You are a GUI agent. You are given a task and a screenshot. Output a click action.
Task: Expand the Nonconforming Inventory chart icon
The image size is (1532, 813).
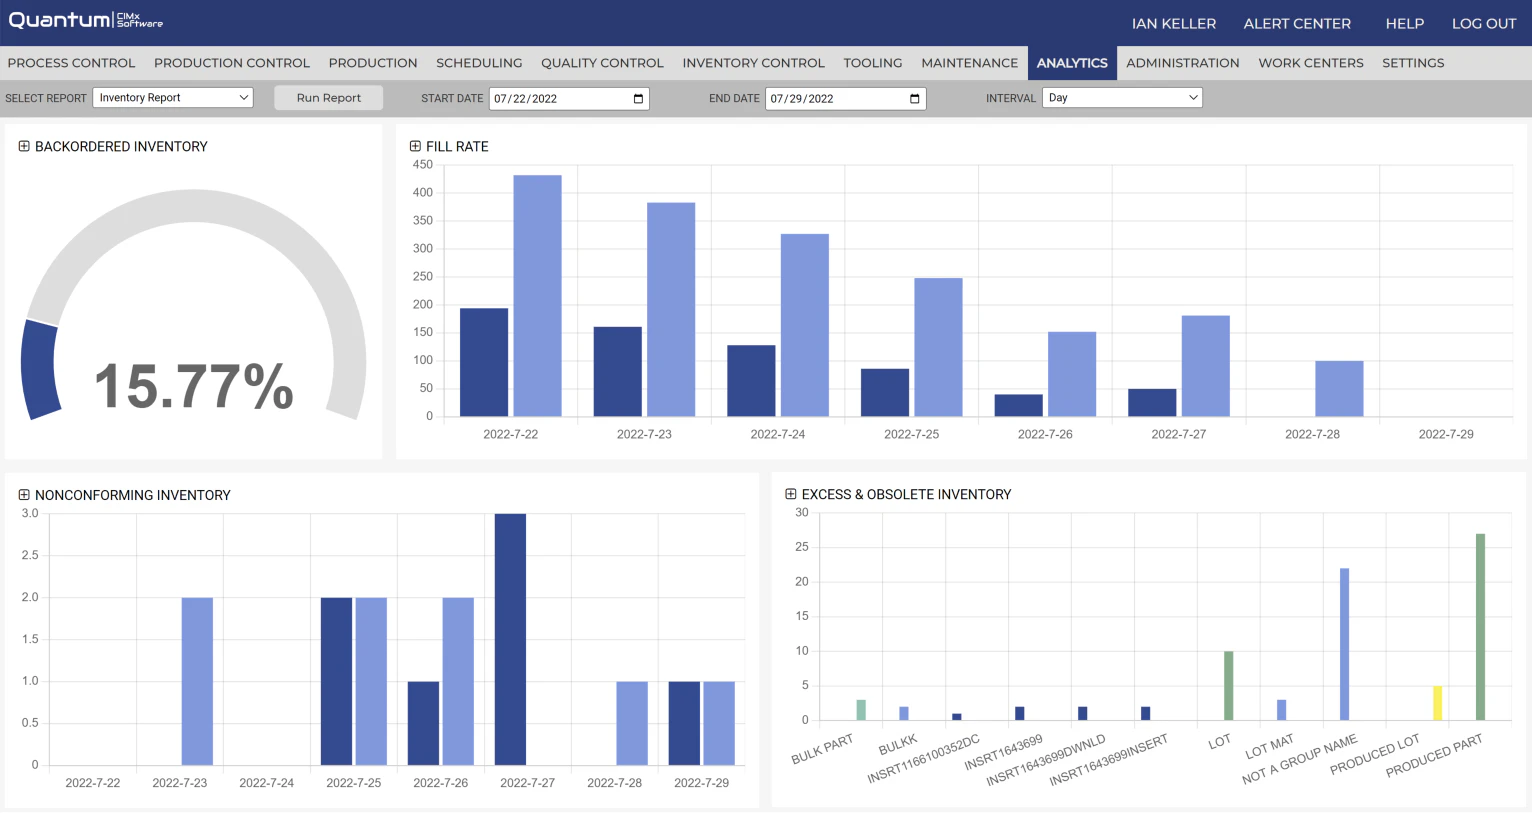[x=24, y=495]
